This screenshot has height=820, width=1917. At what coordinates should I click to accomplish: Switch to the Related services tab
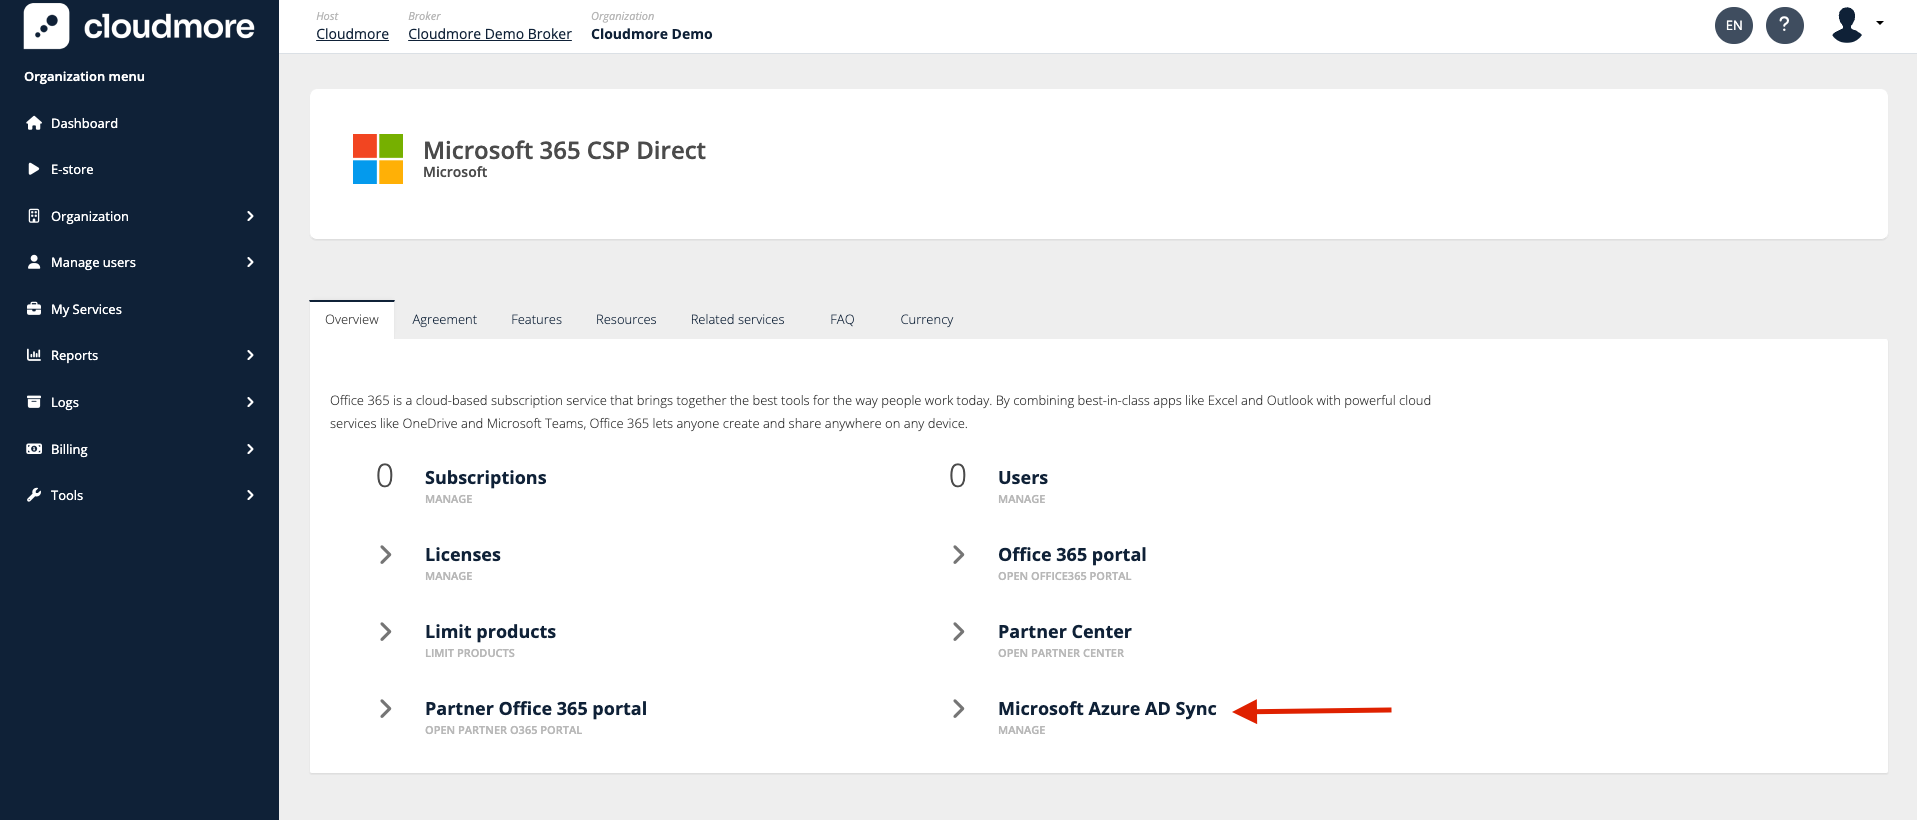pos(737,320)
